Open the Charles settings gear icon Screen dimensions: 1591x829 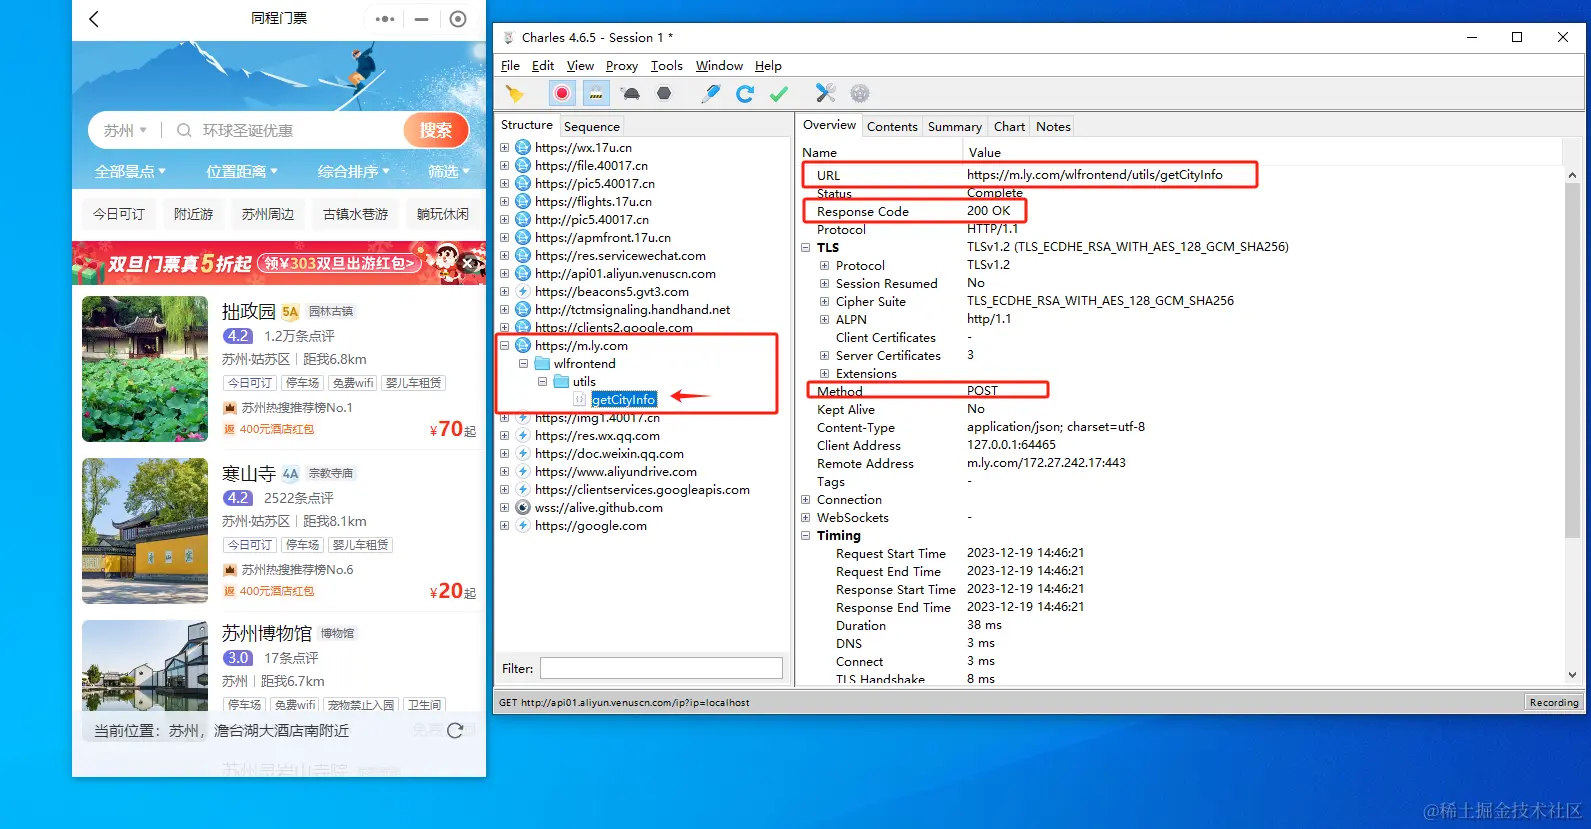(860, 93)
